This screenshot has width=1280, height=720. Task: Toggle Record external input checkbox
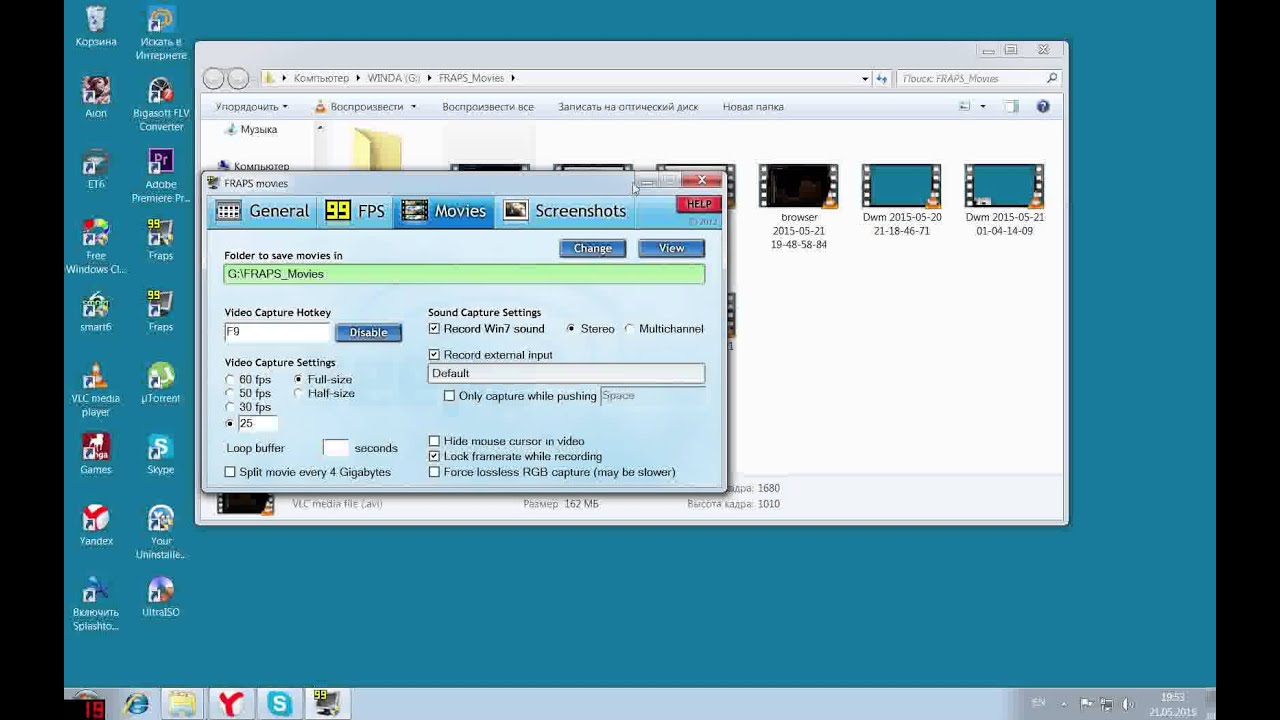[x=434, y=355]
